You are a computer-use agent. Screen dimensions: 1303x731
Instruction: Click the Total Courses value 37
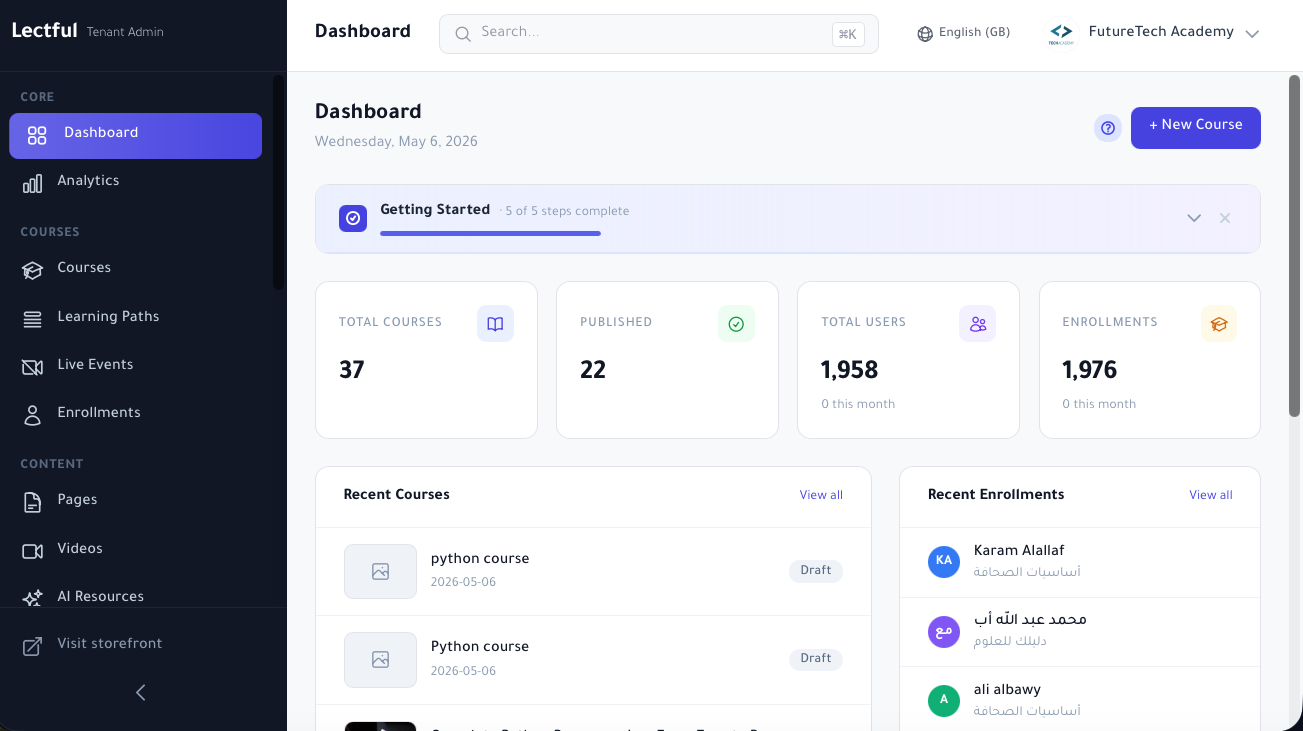pyautogui.click(x=352, y=371)
